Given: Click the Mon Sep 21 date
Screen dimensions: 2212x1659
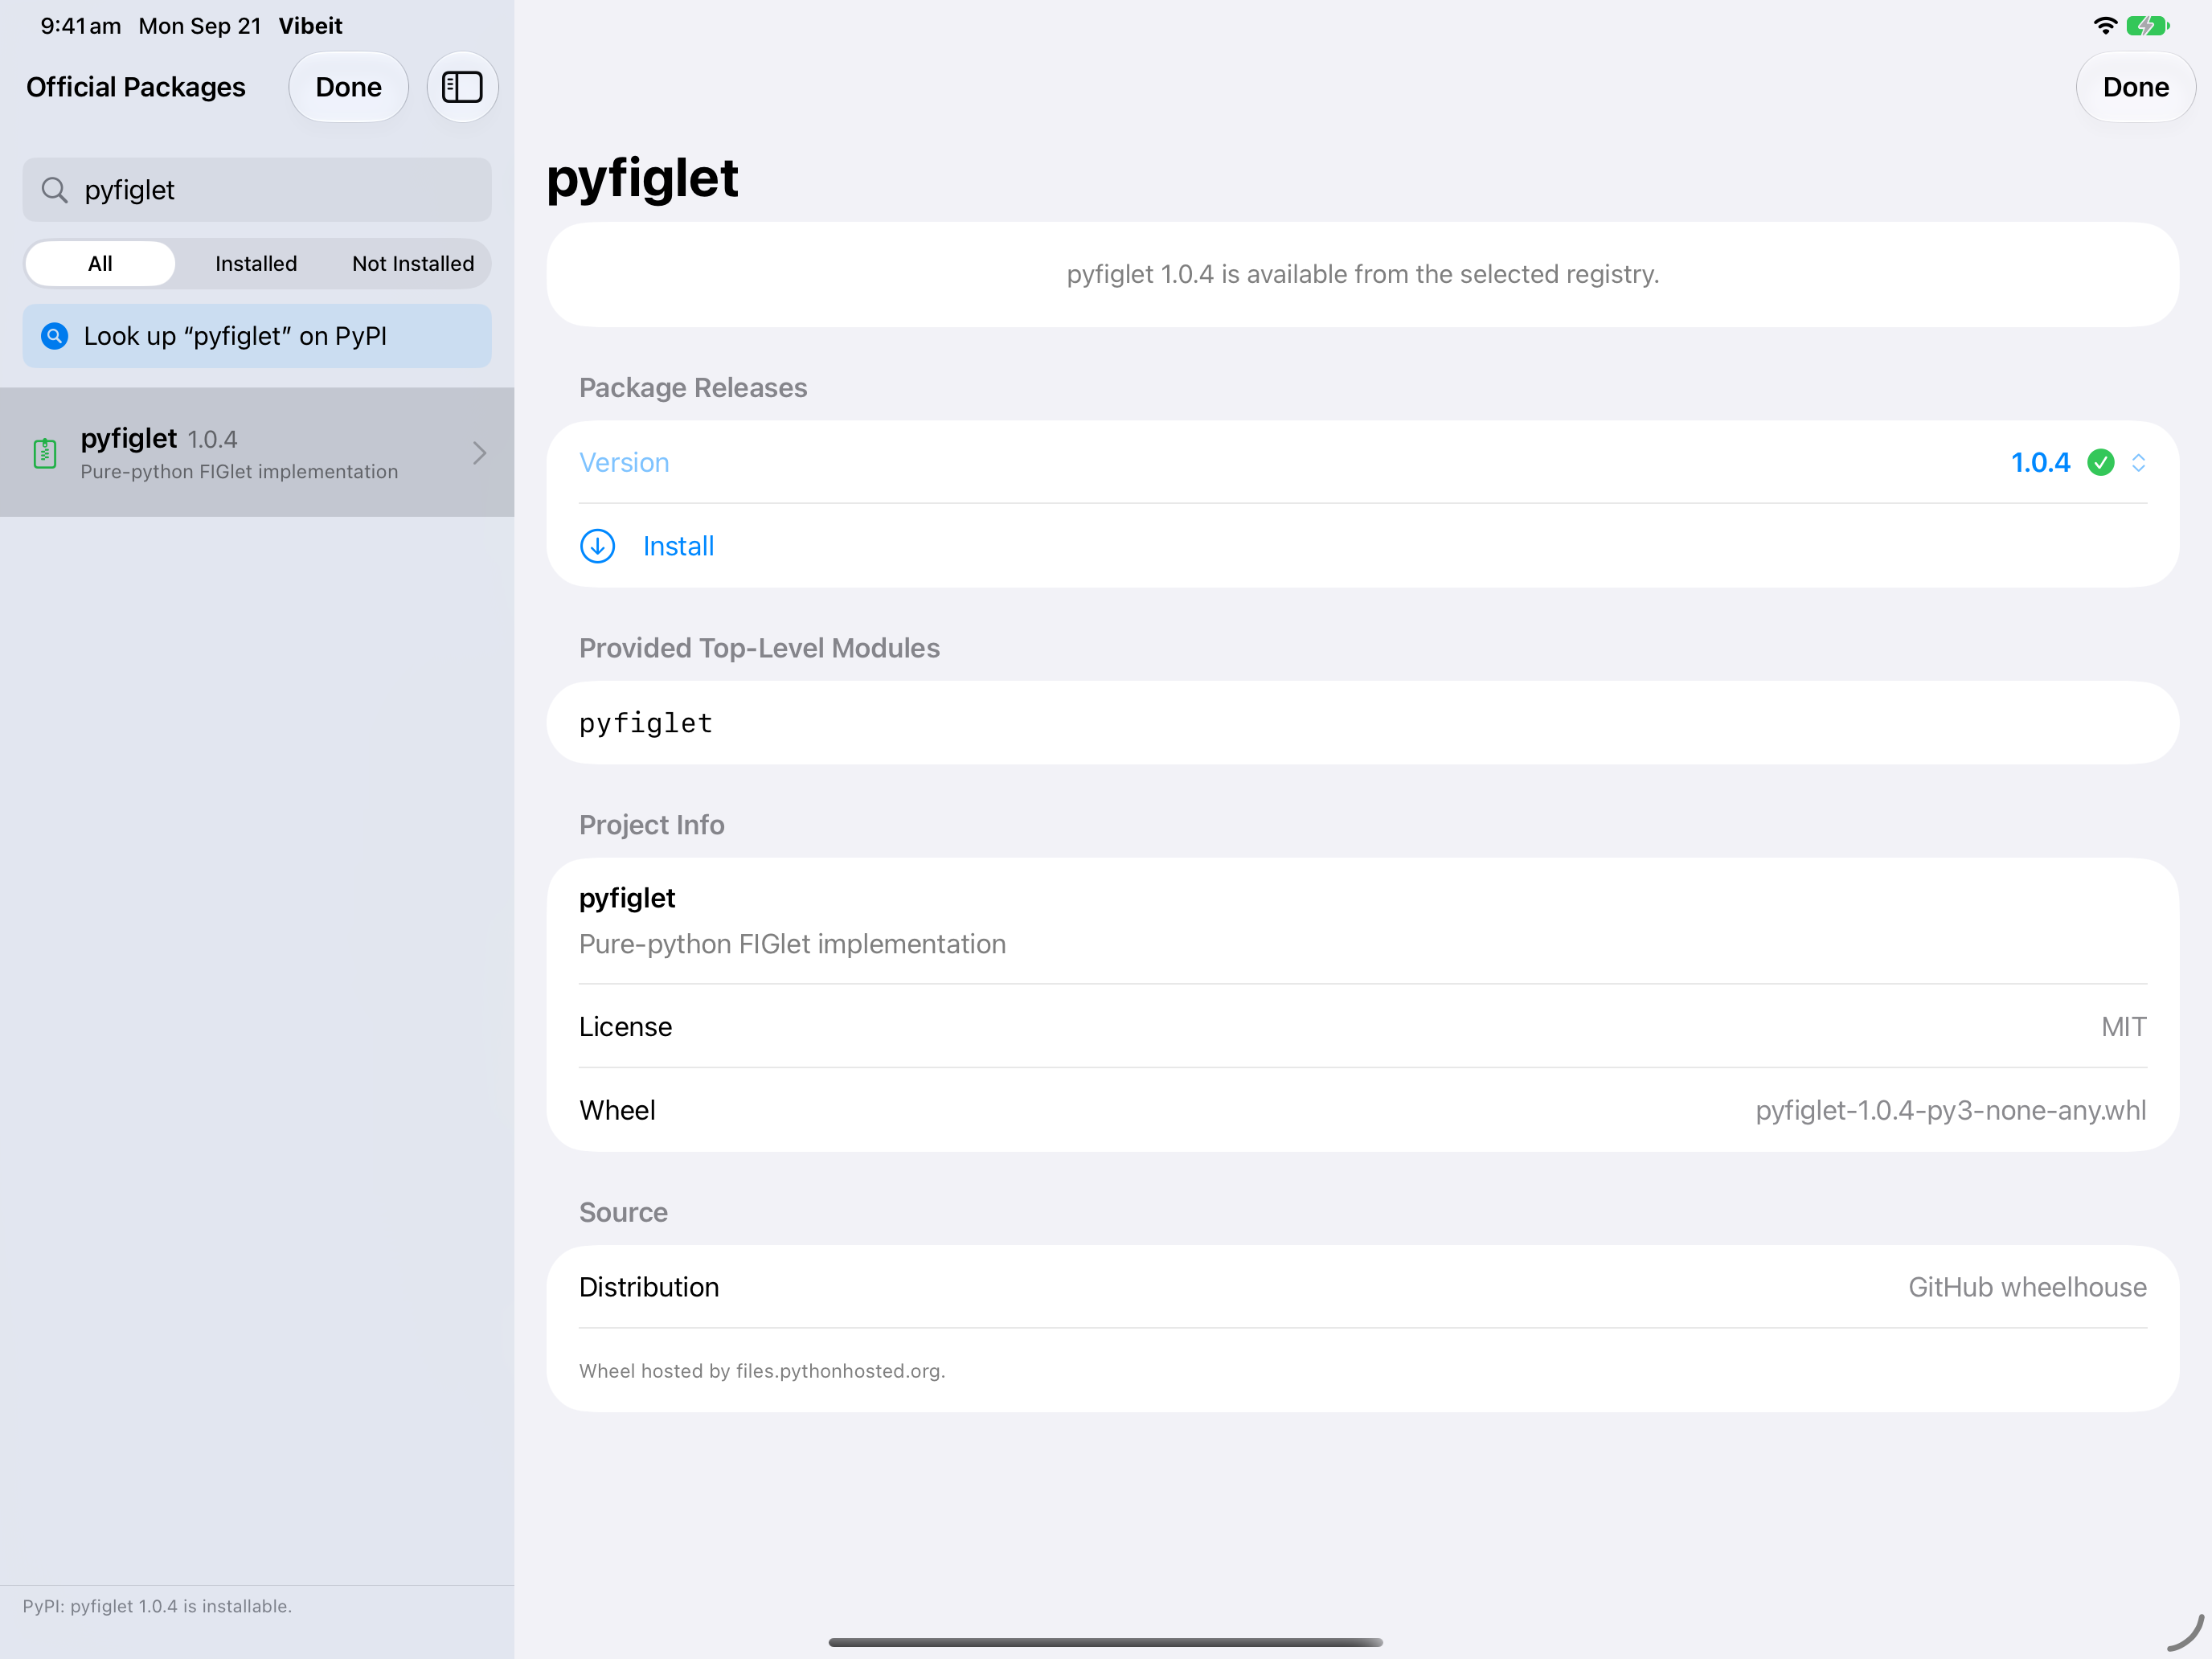Looking at the screenshot, I should point(200,26).
